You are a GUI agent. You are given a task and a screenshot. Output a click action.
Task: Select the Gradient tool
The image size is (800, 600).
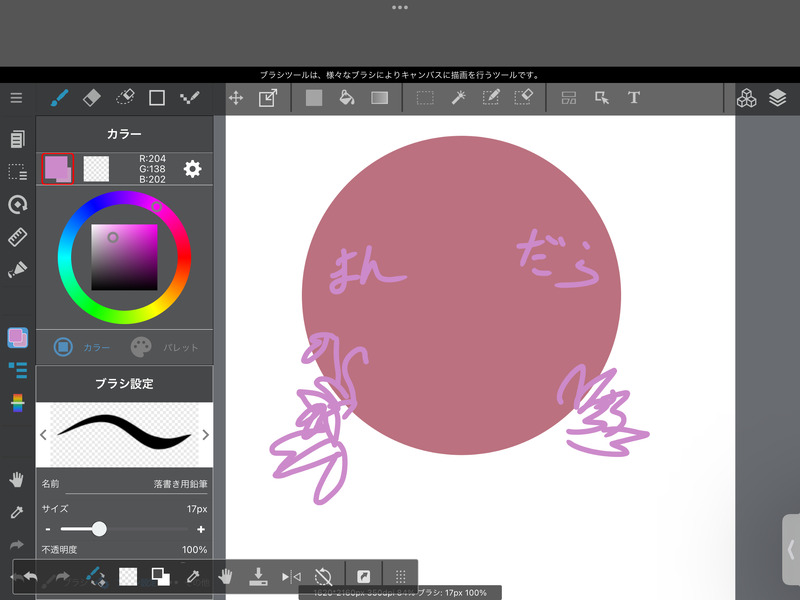tap(380, 97)
